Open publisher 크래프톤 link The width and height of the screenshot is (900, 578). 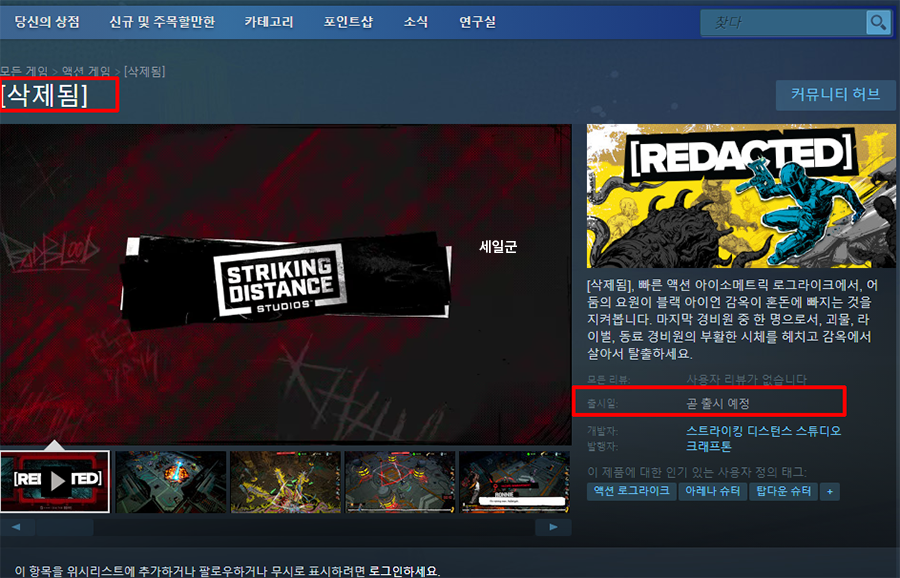click(x=709, y=446)
